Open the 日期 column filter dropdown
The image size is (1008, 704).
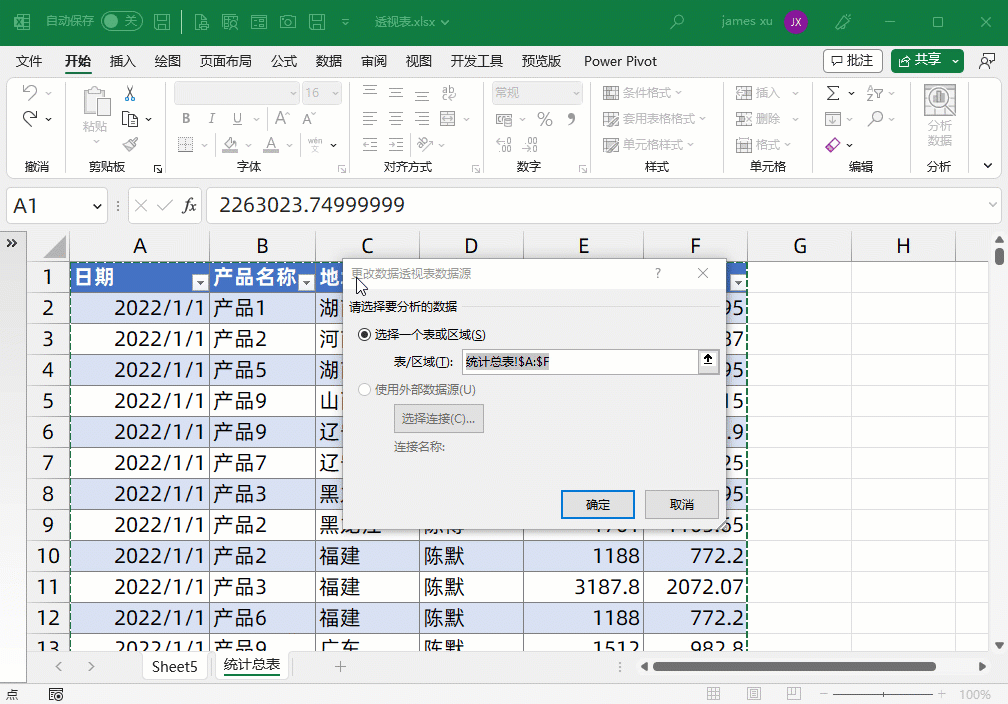[x=200, y=282]
